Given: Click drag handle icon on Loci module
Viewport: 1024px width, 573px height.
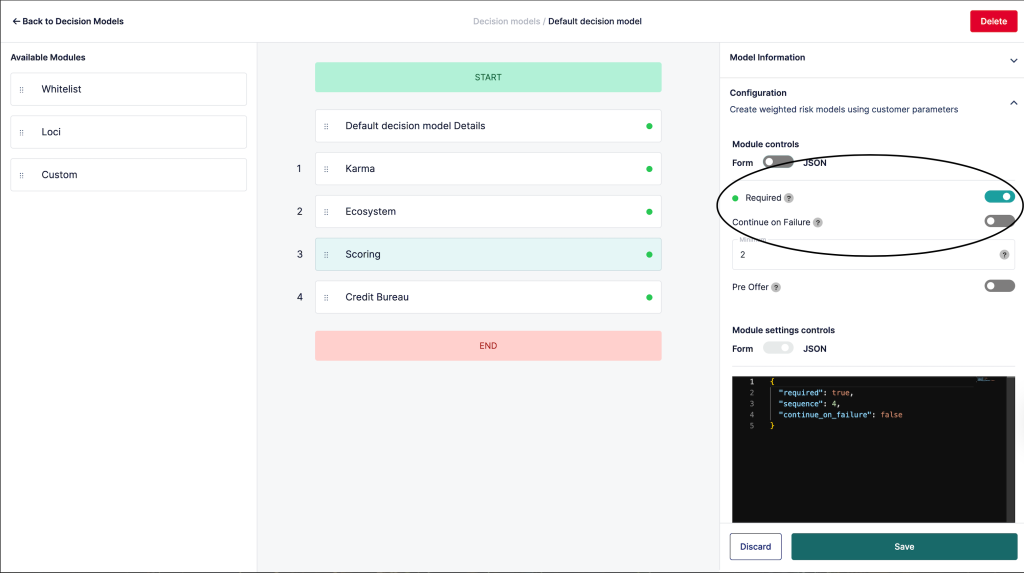Looking at the screenshot, I should pos(22,132).
